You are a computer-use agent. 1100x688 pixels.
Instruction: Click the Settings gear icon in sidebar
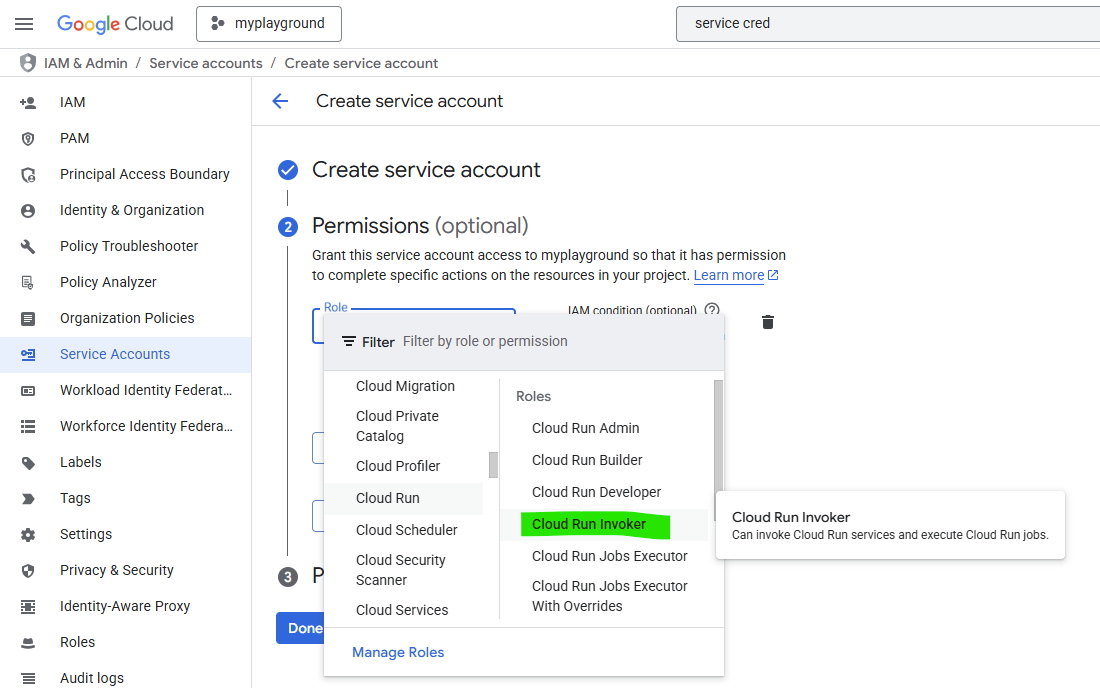click(28, 534)
